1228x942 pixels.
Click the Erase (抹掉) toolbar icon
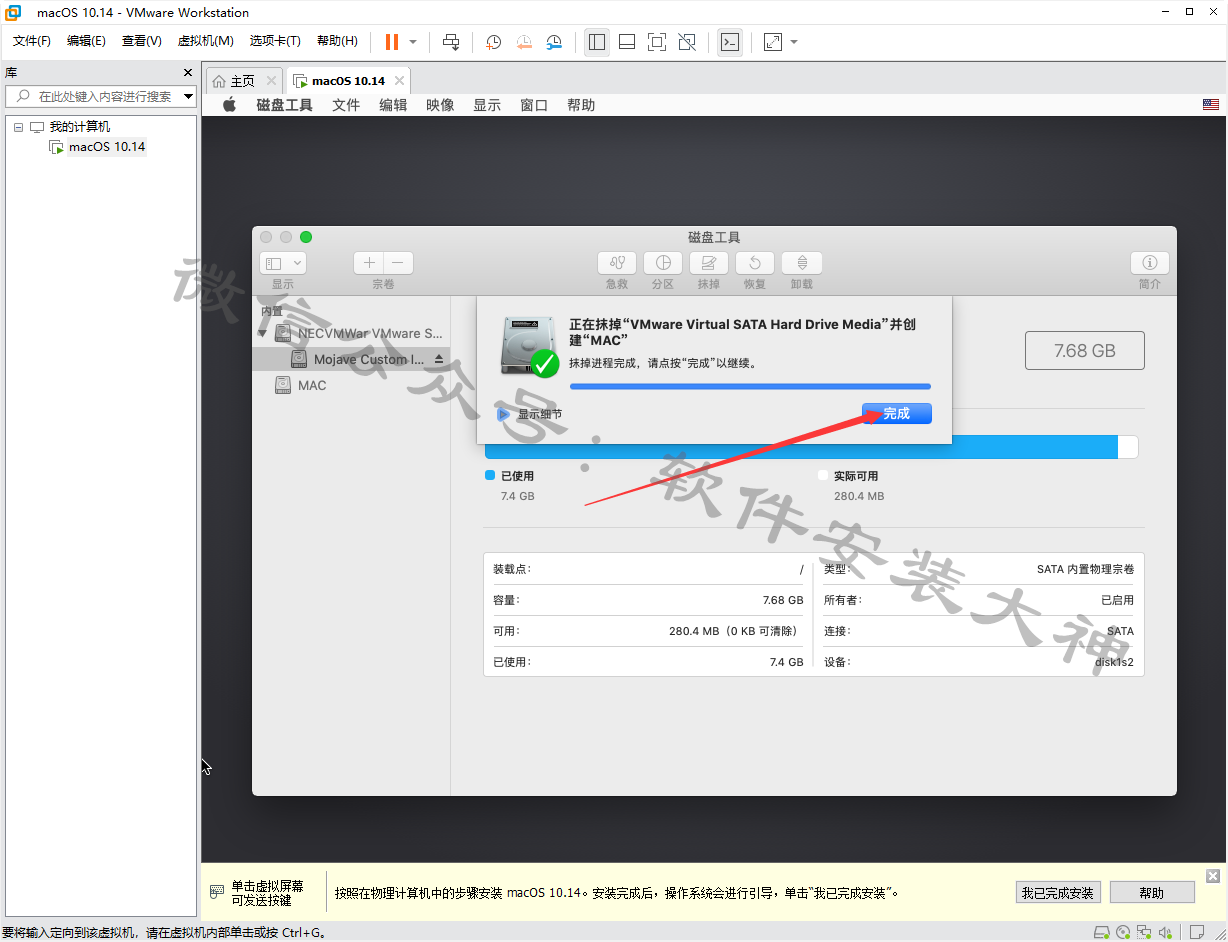[x=709, y=263]
